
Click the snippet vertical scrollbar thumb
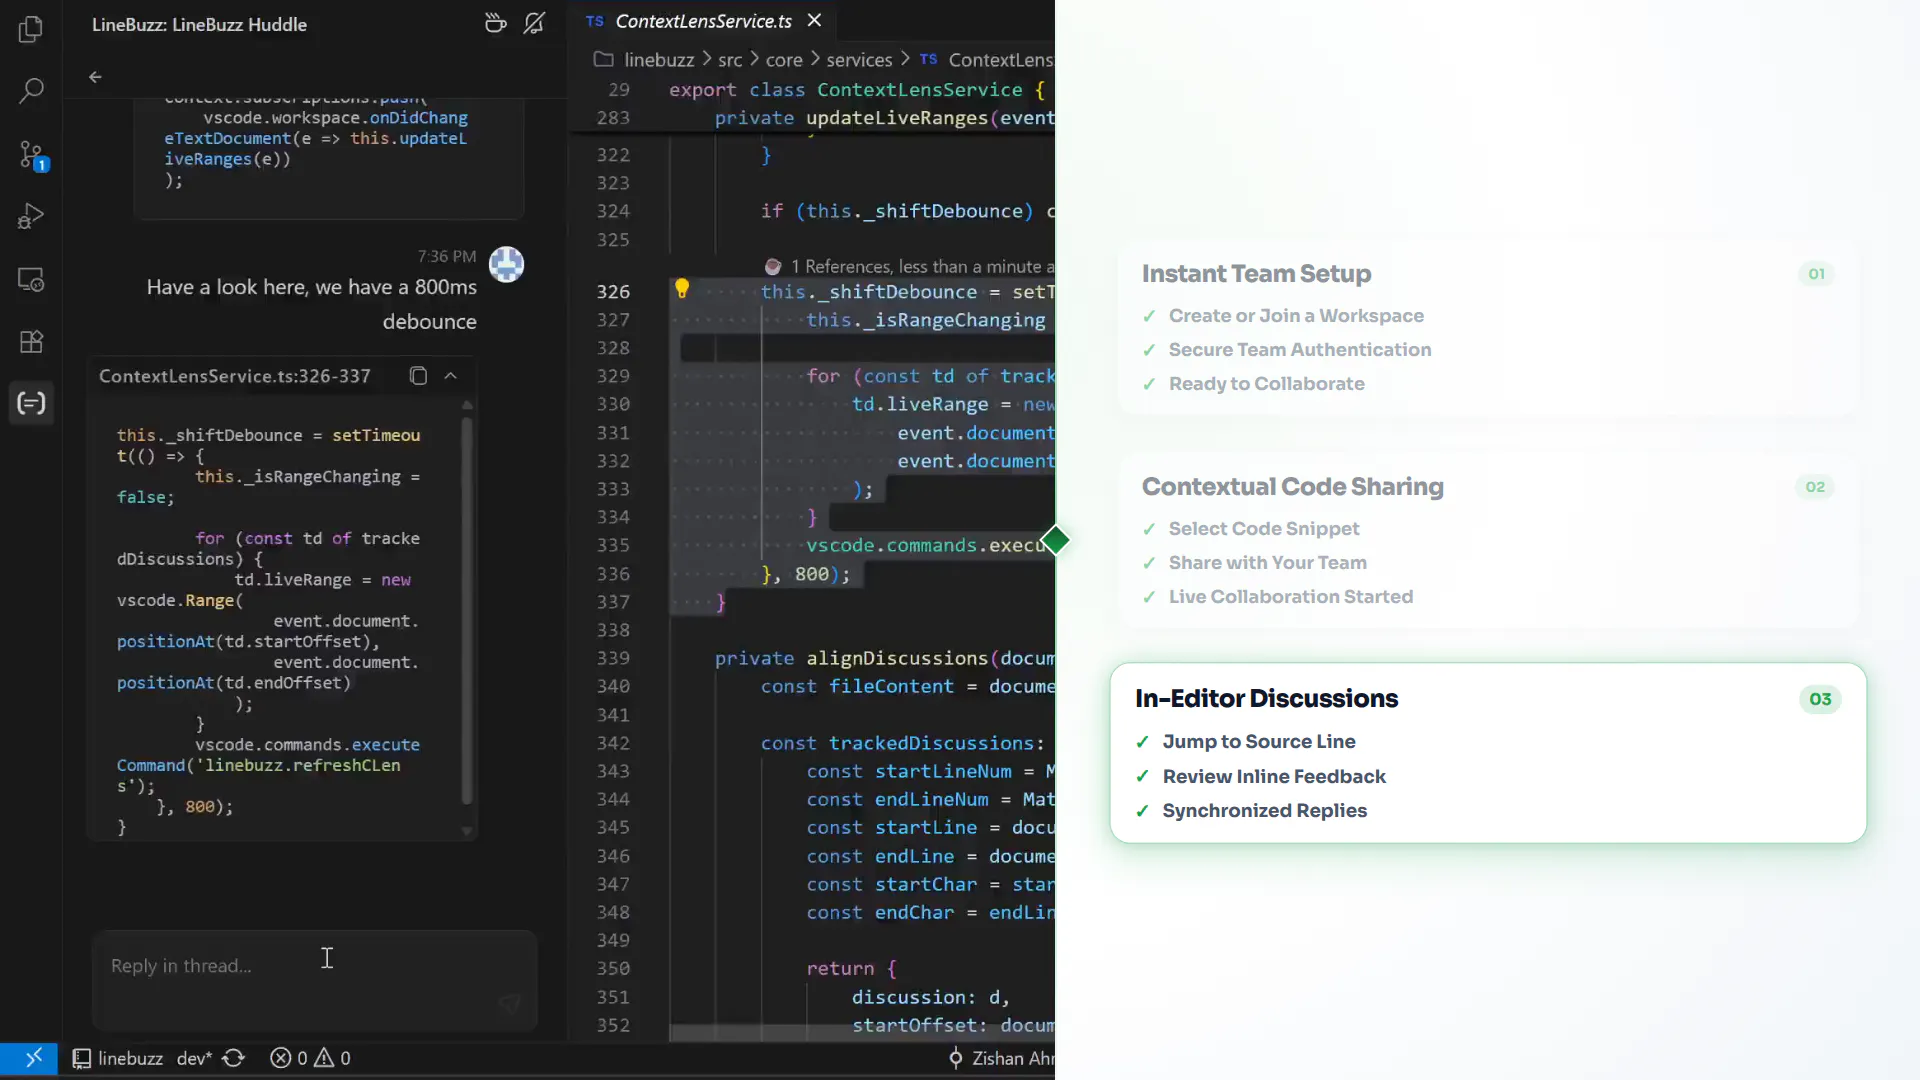pyautogui.click(x=467, y=610)
